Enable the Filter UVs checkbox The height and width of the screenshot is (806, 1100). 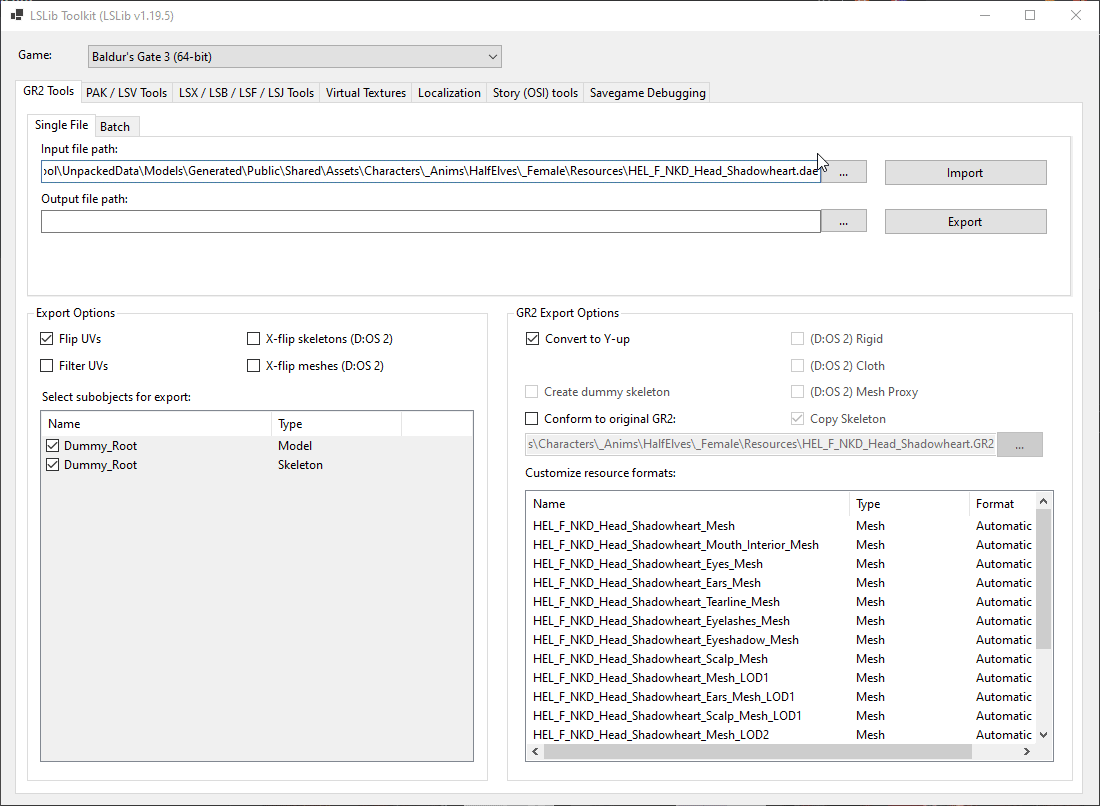[47, 365]
